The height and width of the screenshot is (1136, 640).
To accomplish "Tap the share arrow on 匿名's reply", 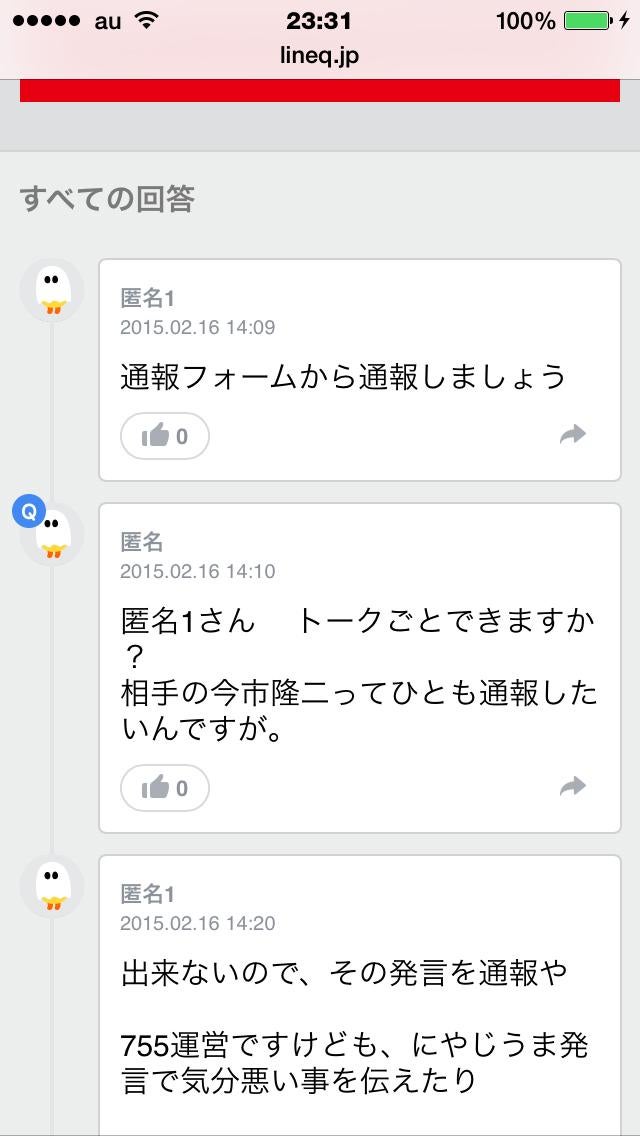I will tap(573, 788).
